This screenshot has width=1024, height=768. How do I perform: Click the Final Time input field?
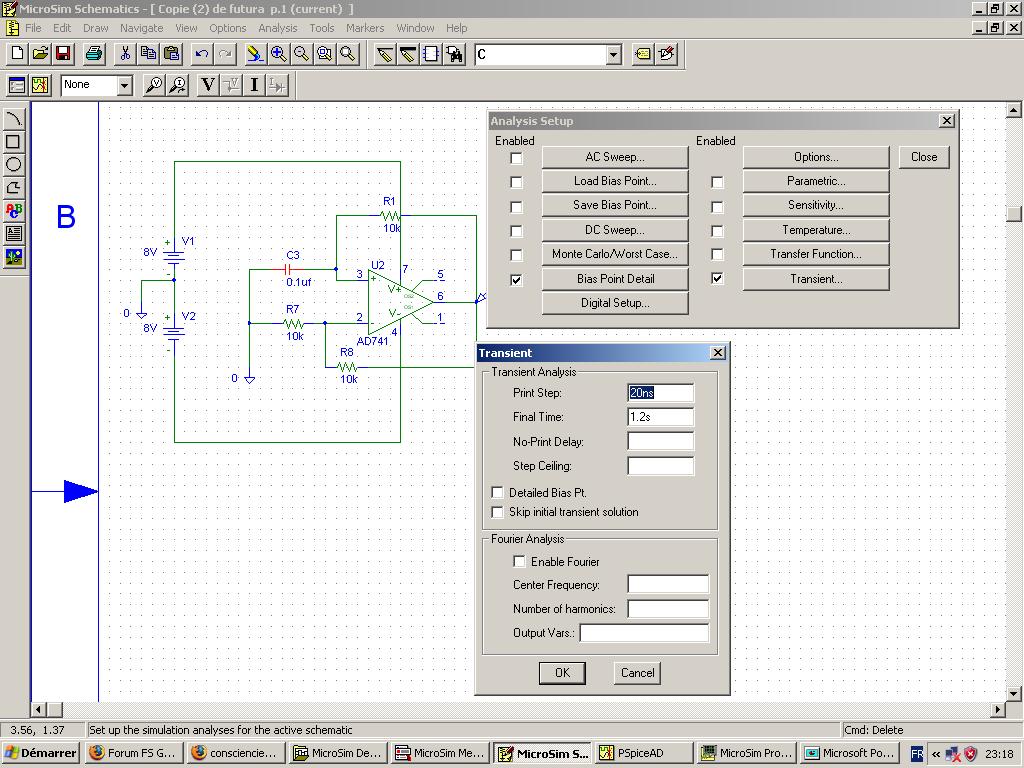(660, 417)
